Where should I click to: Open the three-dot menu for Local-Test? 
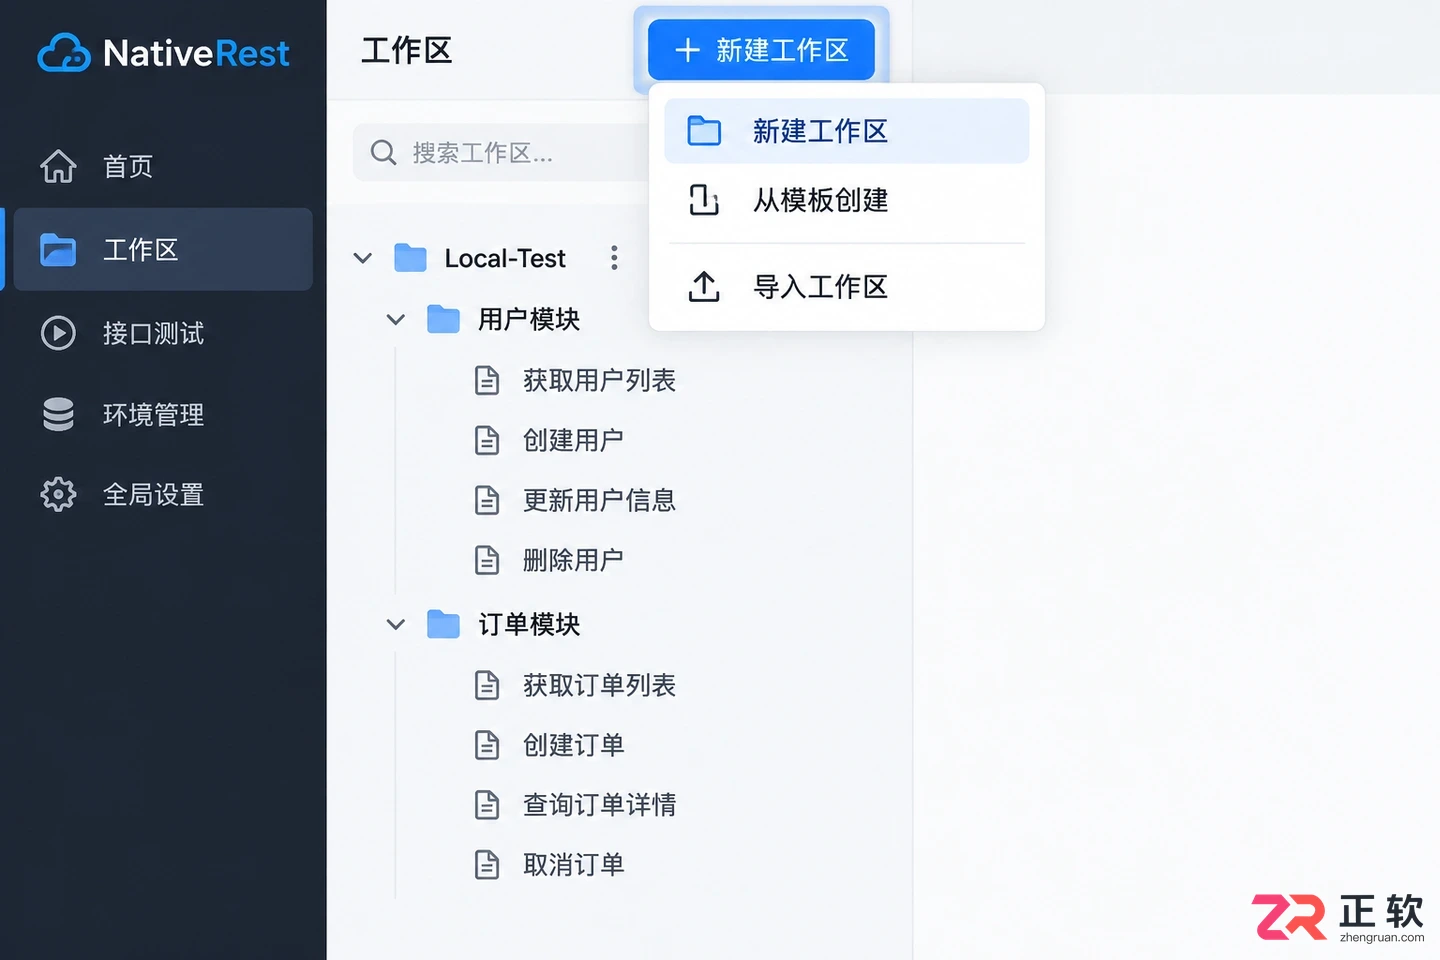614,258
